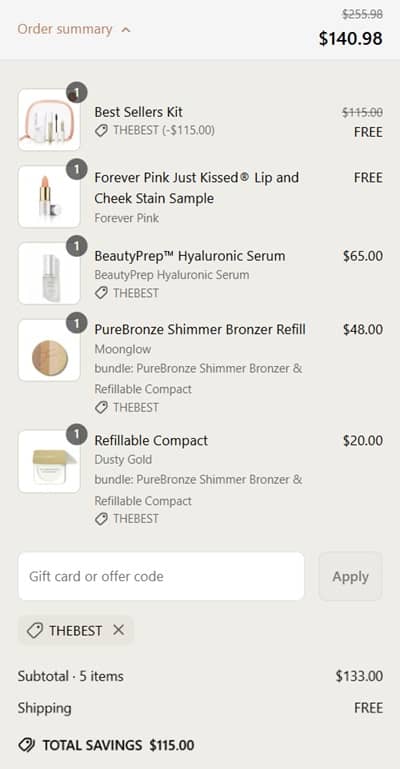Collapse the Order summary chevron

[x=125, y=30]
